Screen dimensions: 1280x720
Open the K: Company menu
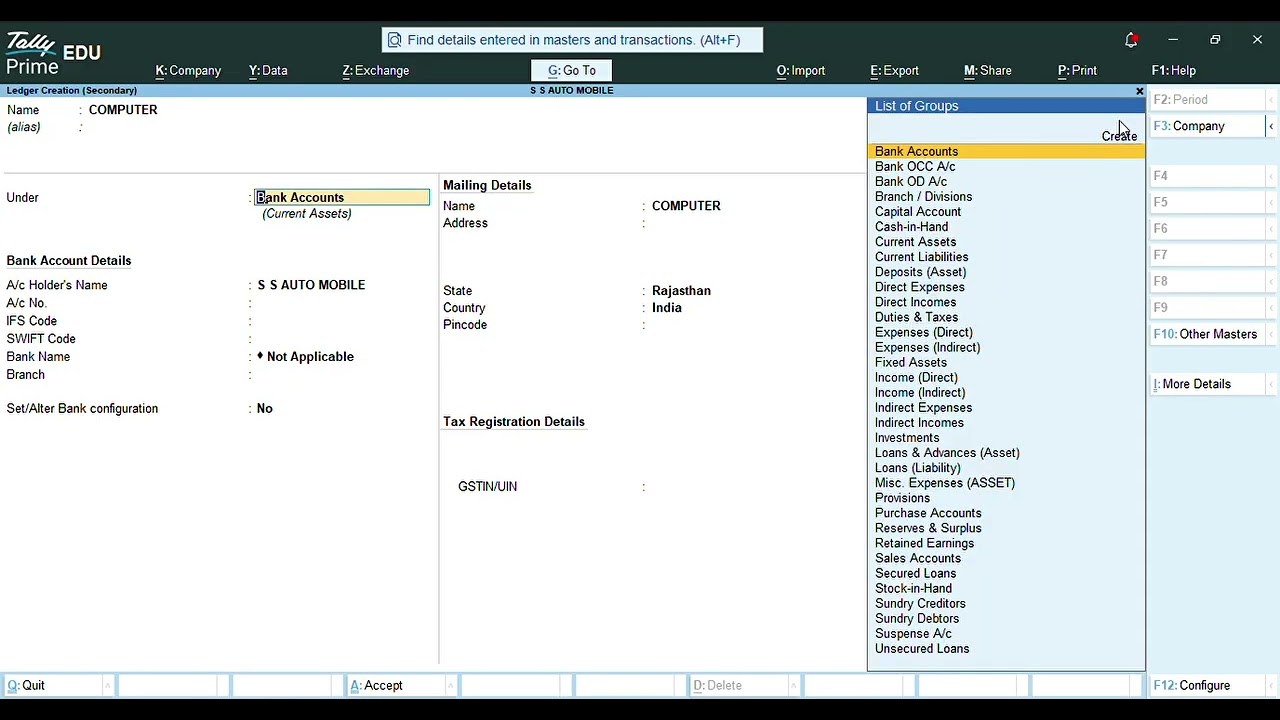pos(188,71)
